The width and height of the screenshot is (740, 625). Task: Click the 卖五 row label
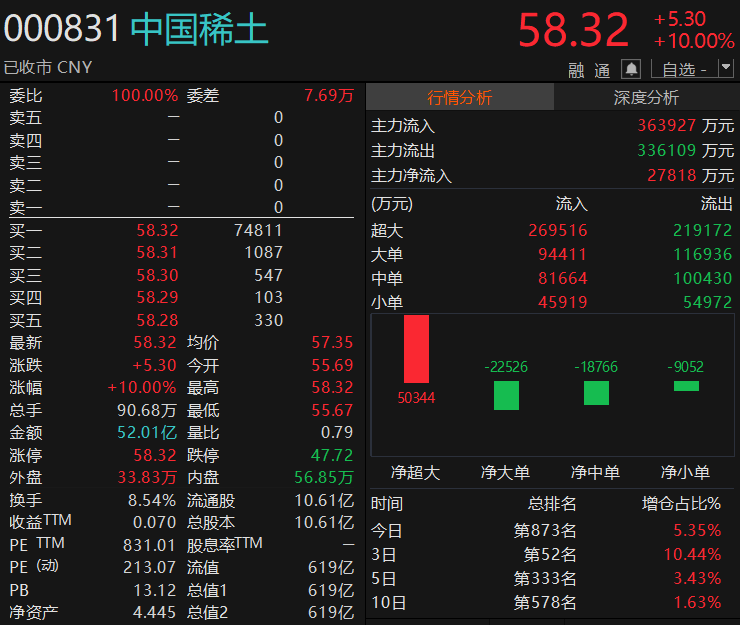tap(26, 118)
